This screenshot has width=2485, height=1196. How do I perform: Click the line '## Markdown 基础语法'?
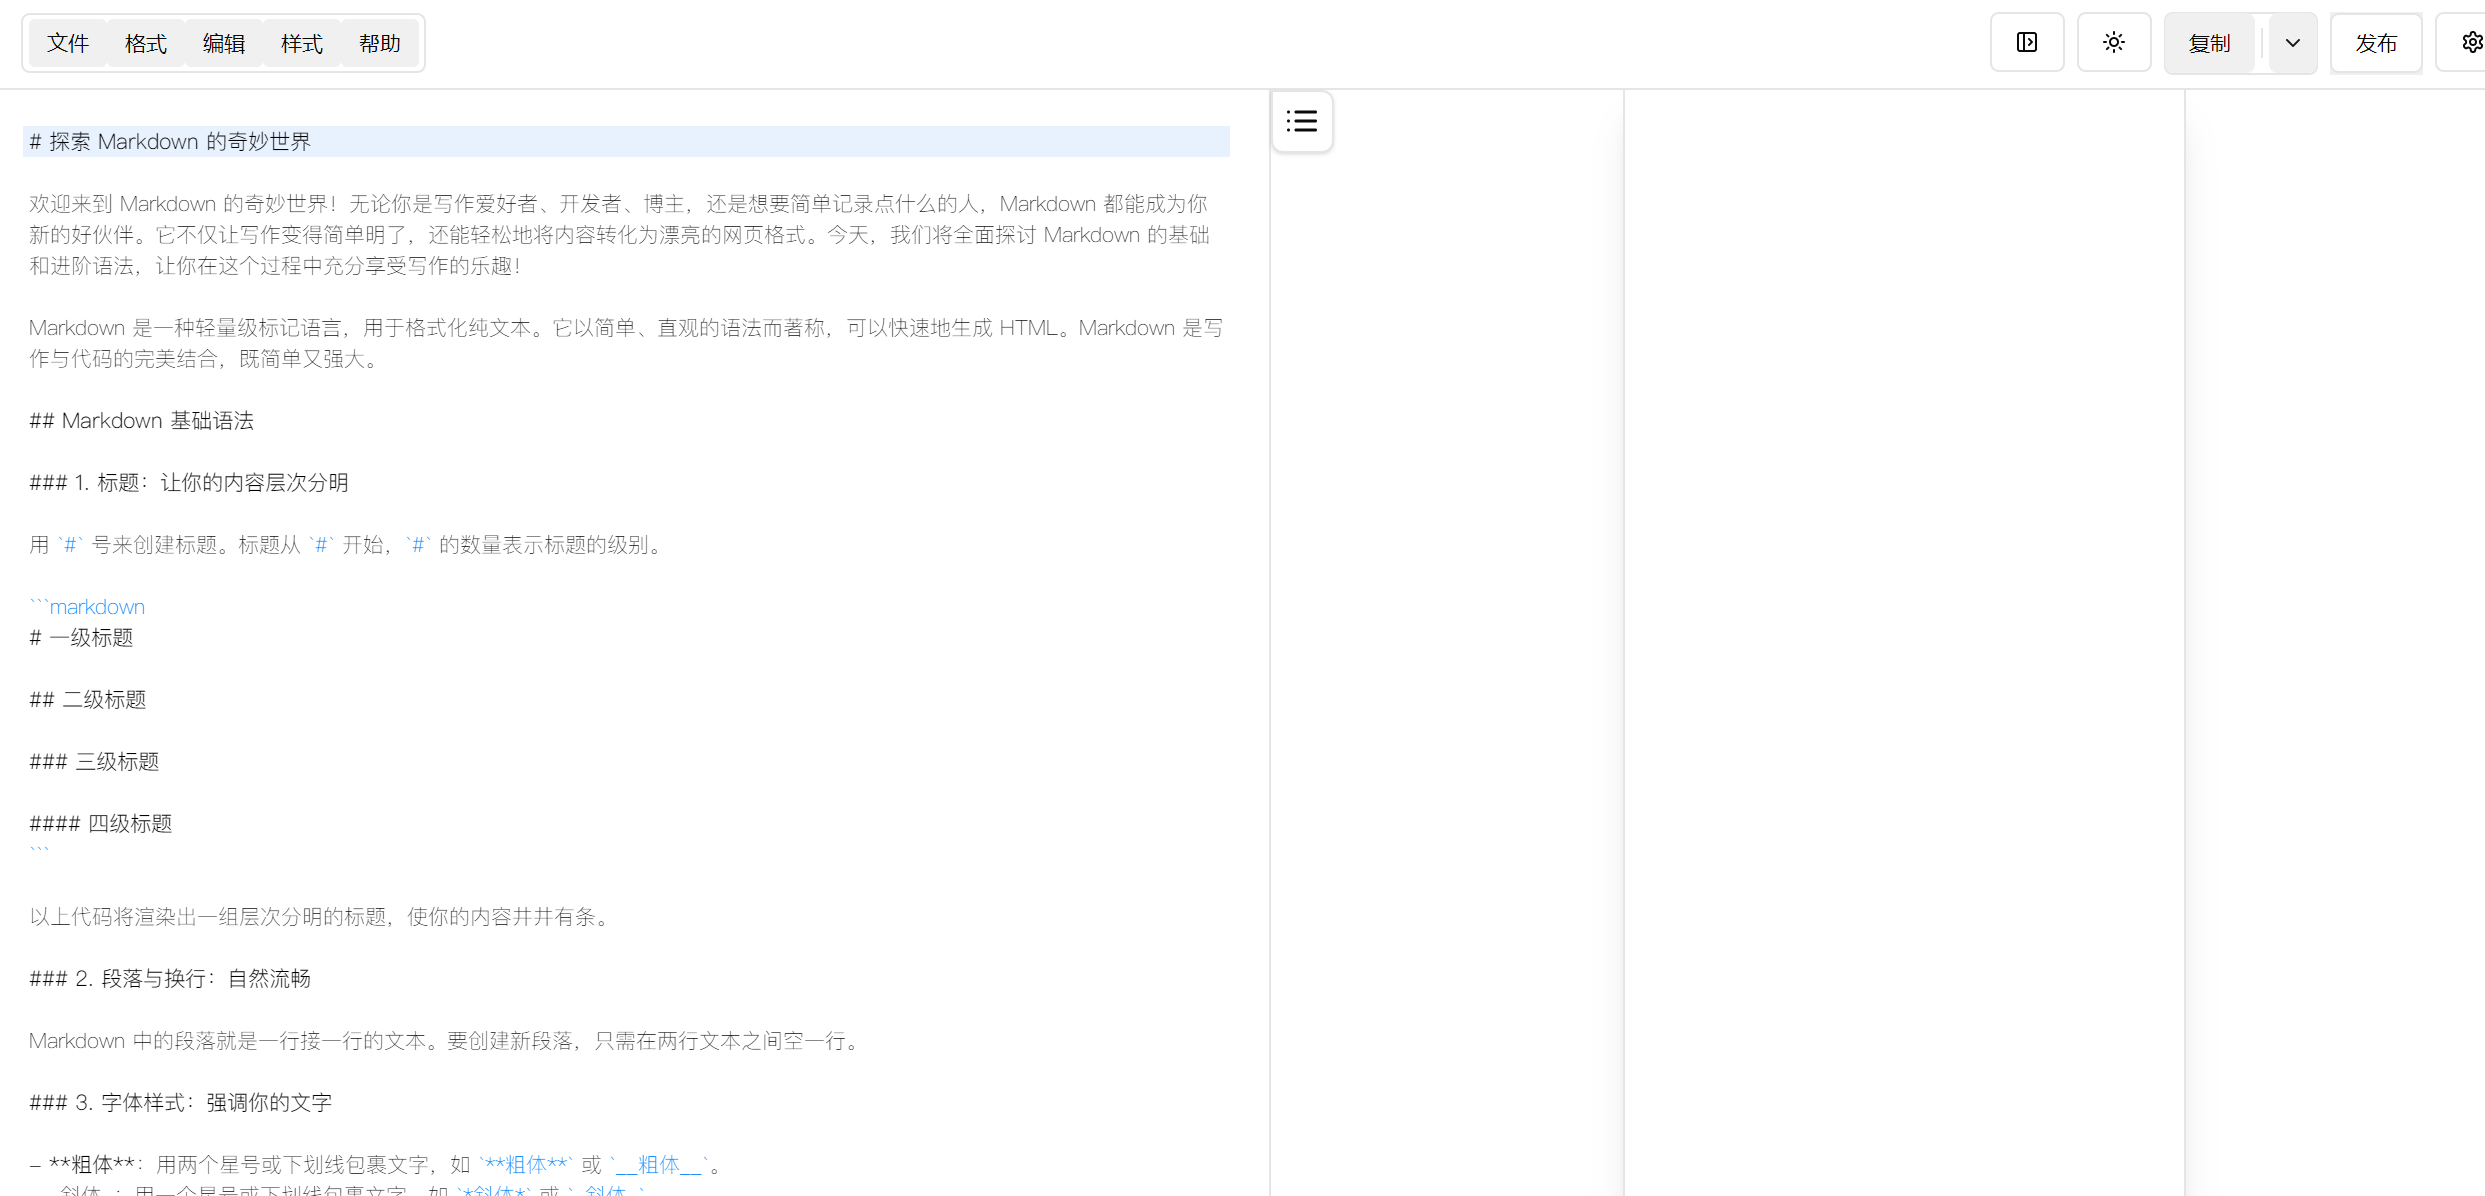coord(141,420)
